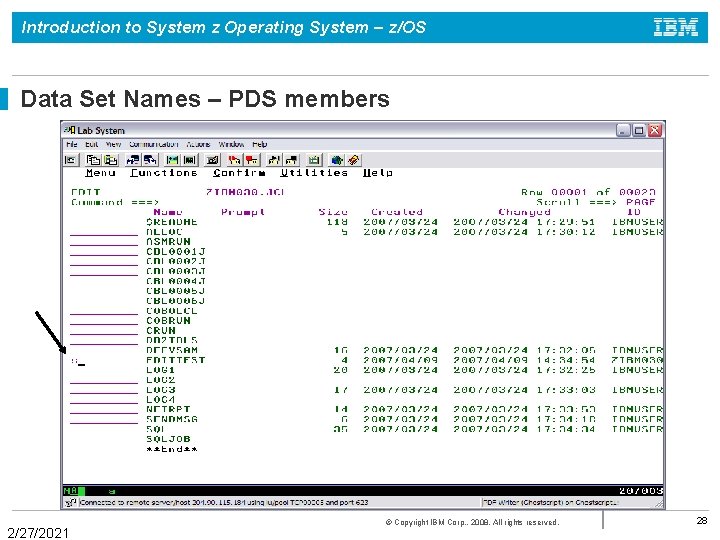Click member name CBL0001J
720x540 pixels.
(x=175, y=252)
